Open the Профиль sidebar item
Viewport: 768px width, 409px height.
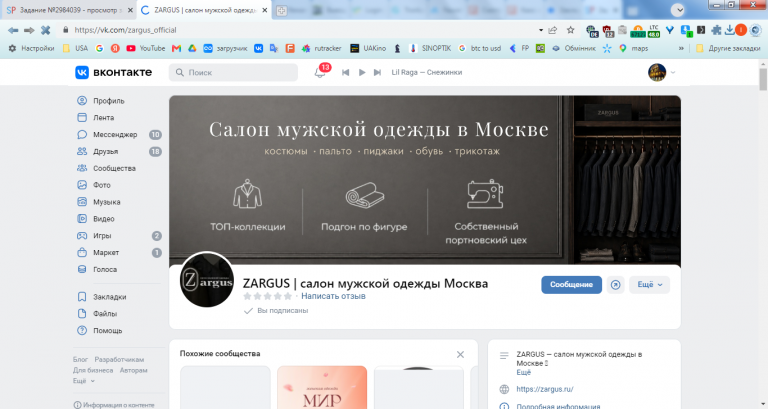(x=101, y=101)
